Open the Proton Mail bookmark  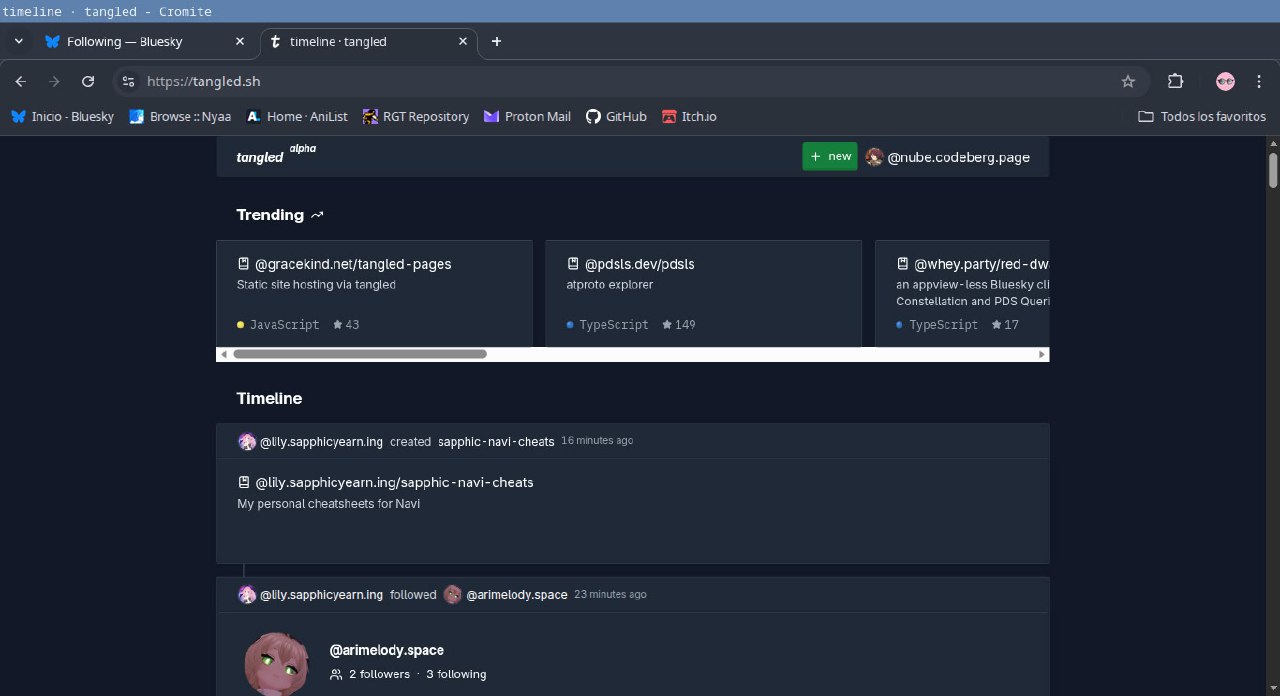[x=527, y=116]
